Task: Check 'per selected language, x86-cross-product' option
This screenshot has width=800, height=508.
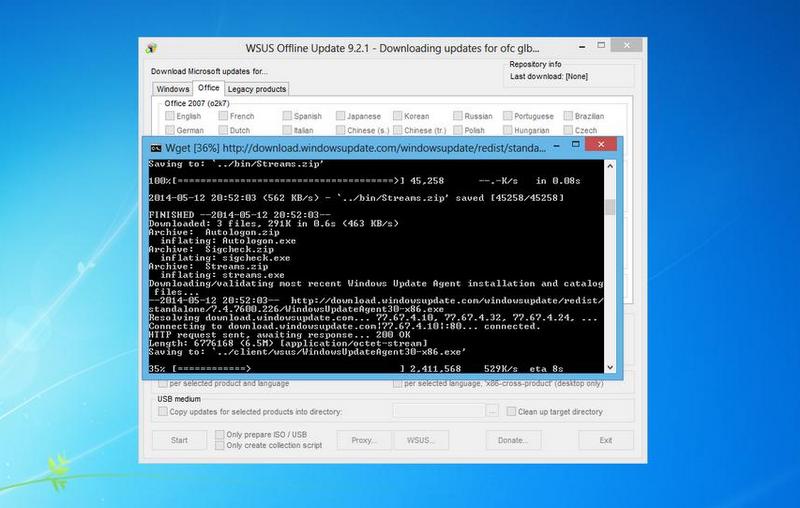Action: tap(397, 383)
